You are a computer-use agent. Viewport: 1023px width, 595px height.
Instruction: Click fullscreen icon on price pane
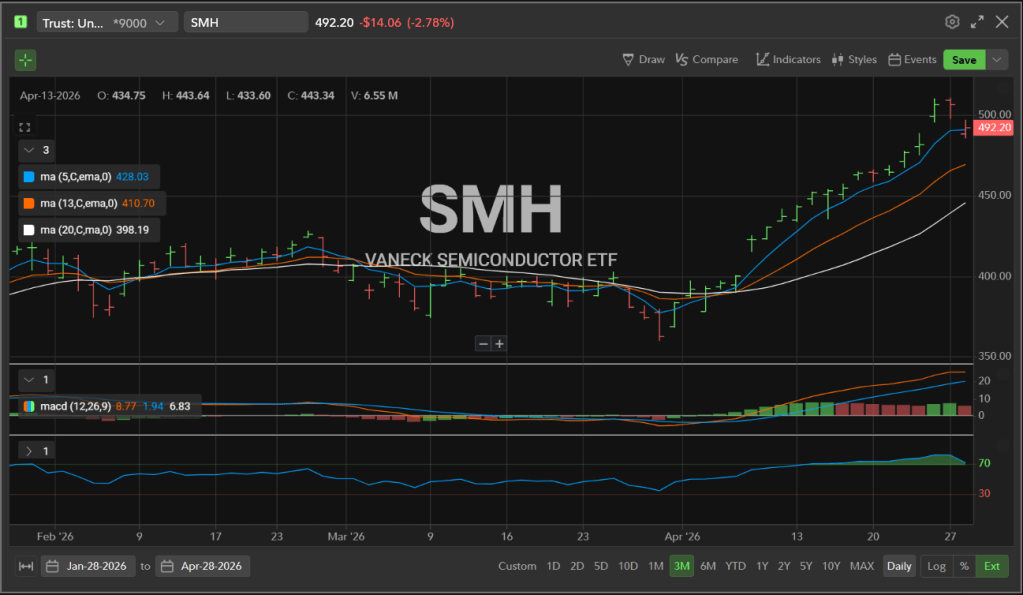click(x=25, y=127)
